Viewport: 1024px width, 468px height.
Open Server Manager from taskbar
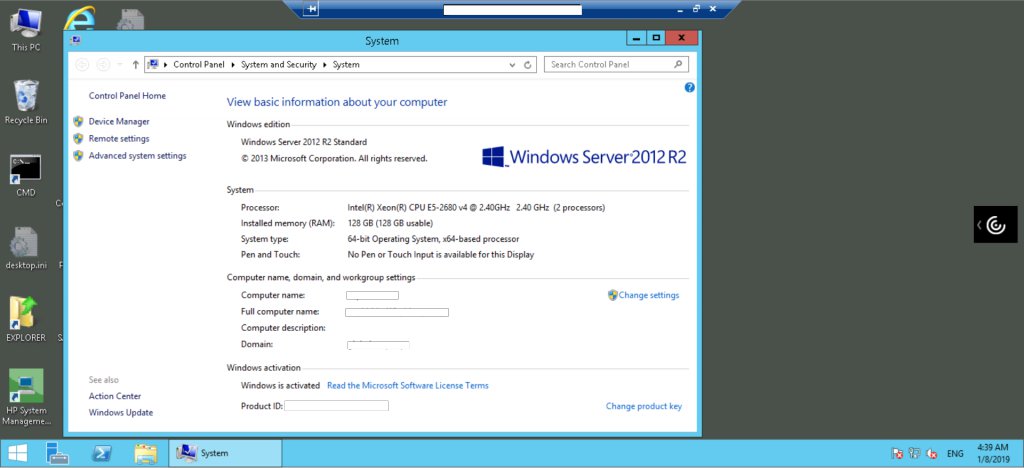coord(57,453)
